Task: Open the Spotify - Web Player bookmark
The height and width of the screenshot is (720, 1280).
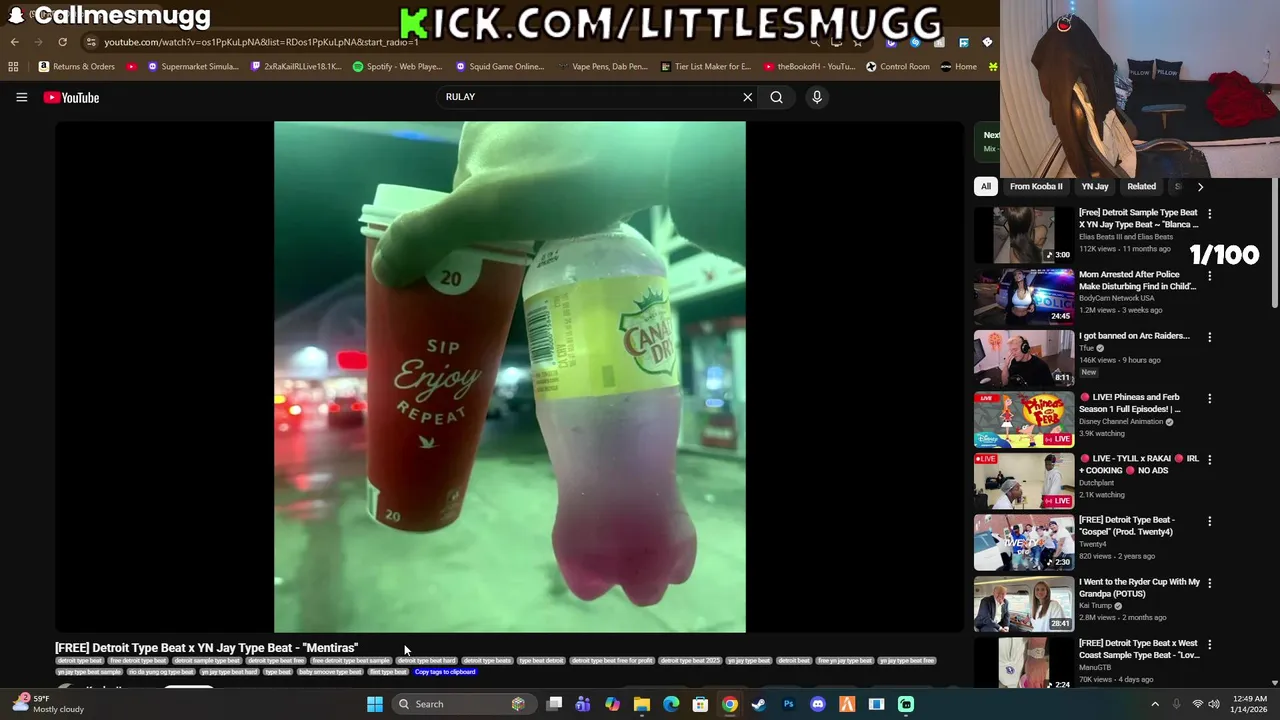Action: [397, 67]
